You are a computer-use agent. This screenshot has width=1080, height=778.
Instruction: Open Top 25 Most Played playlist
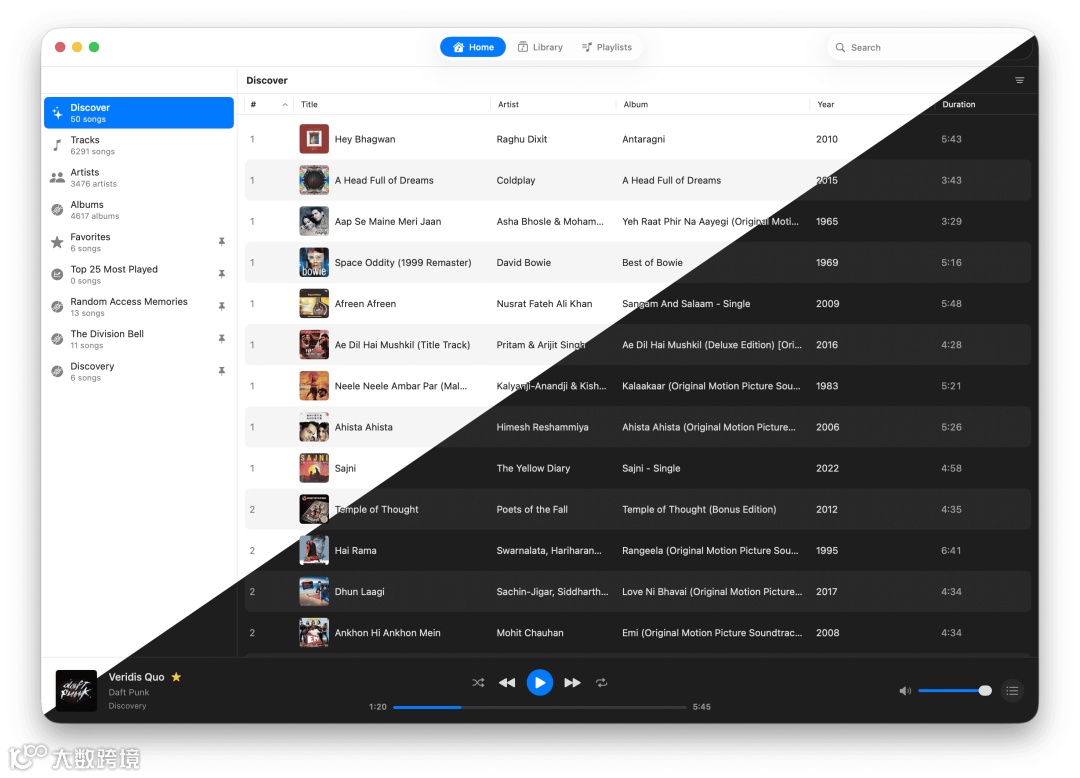138,274
